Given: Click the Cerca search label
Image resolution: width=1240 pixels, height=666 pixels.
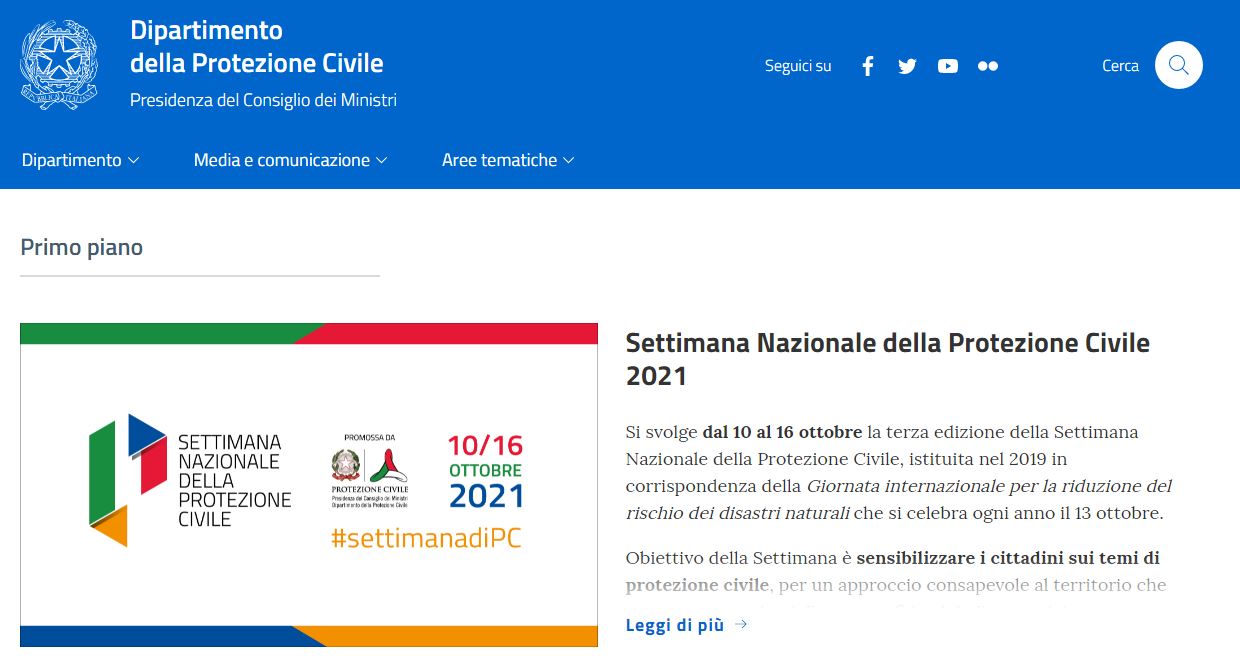Looking at the screenshot, I should [1120, 66].
